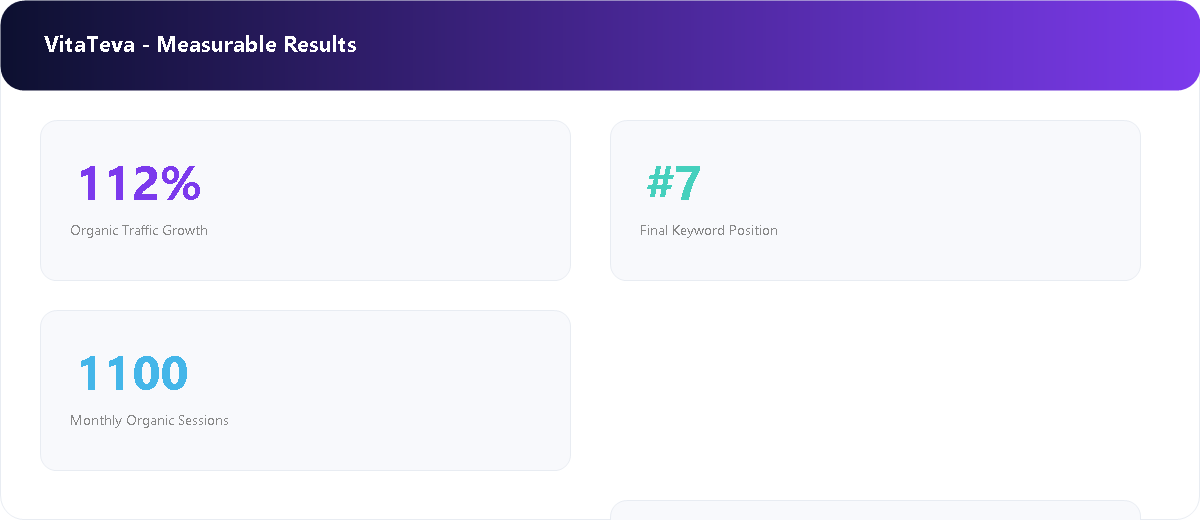This screenshot has height=520, width=1200.
Task: Click the word VitaTeva in the header
Action: click(x=89, y=45)
